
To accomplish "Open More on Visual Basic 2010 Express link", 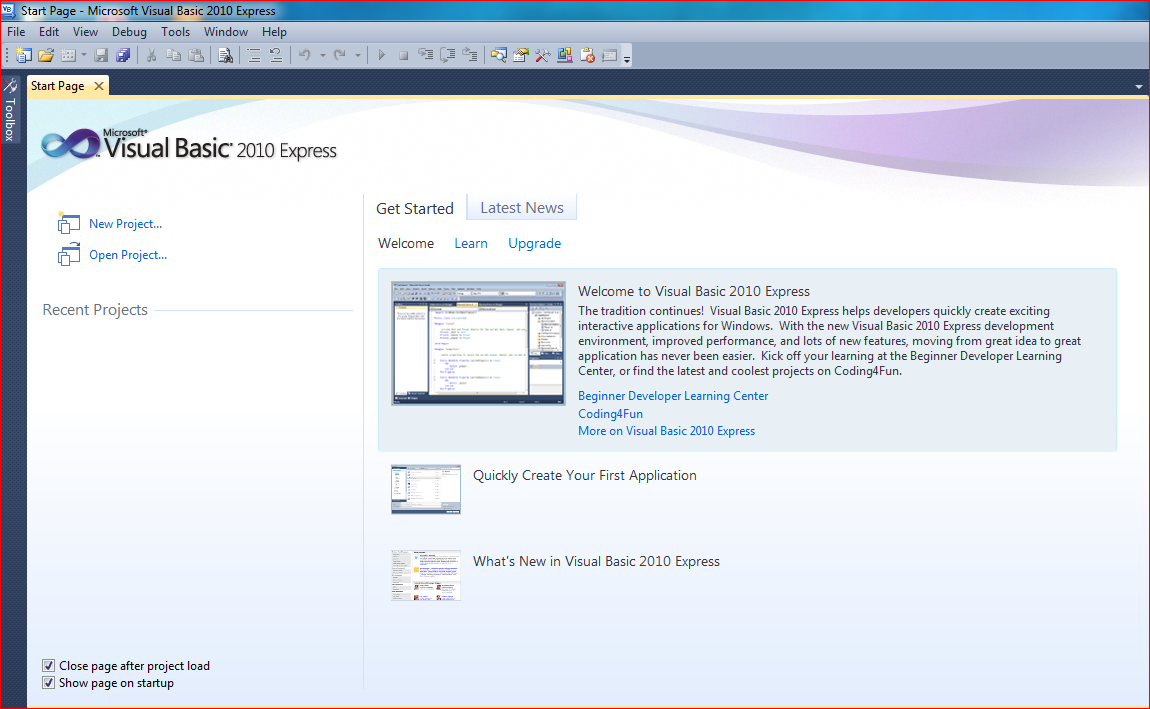I will coord(667,431).
